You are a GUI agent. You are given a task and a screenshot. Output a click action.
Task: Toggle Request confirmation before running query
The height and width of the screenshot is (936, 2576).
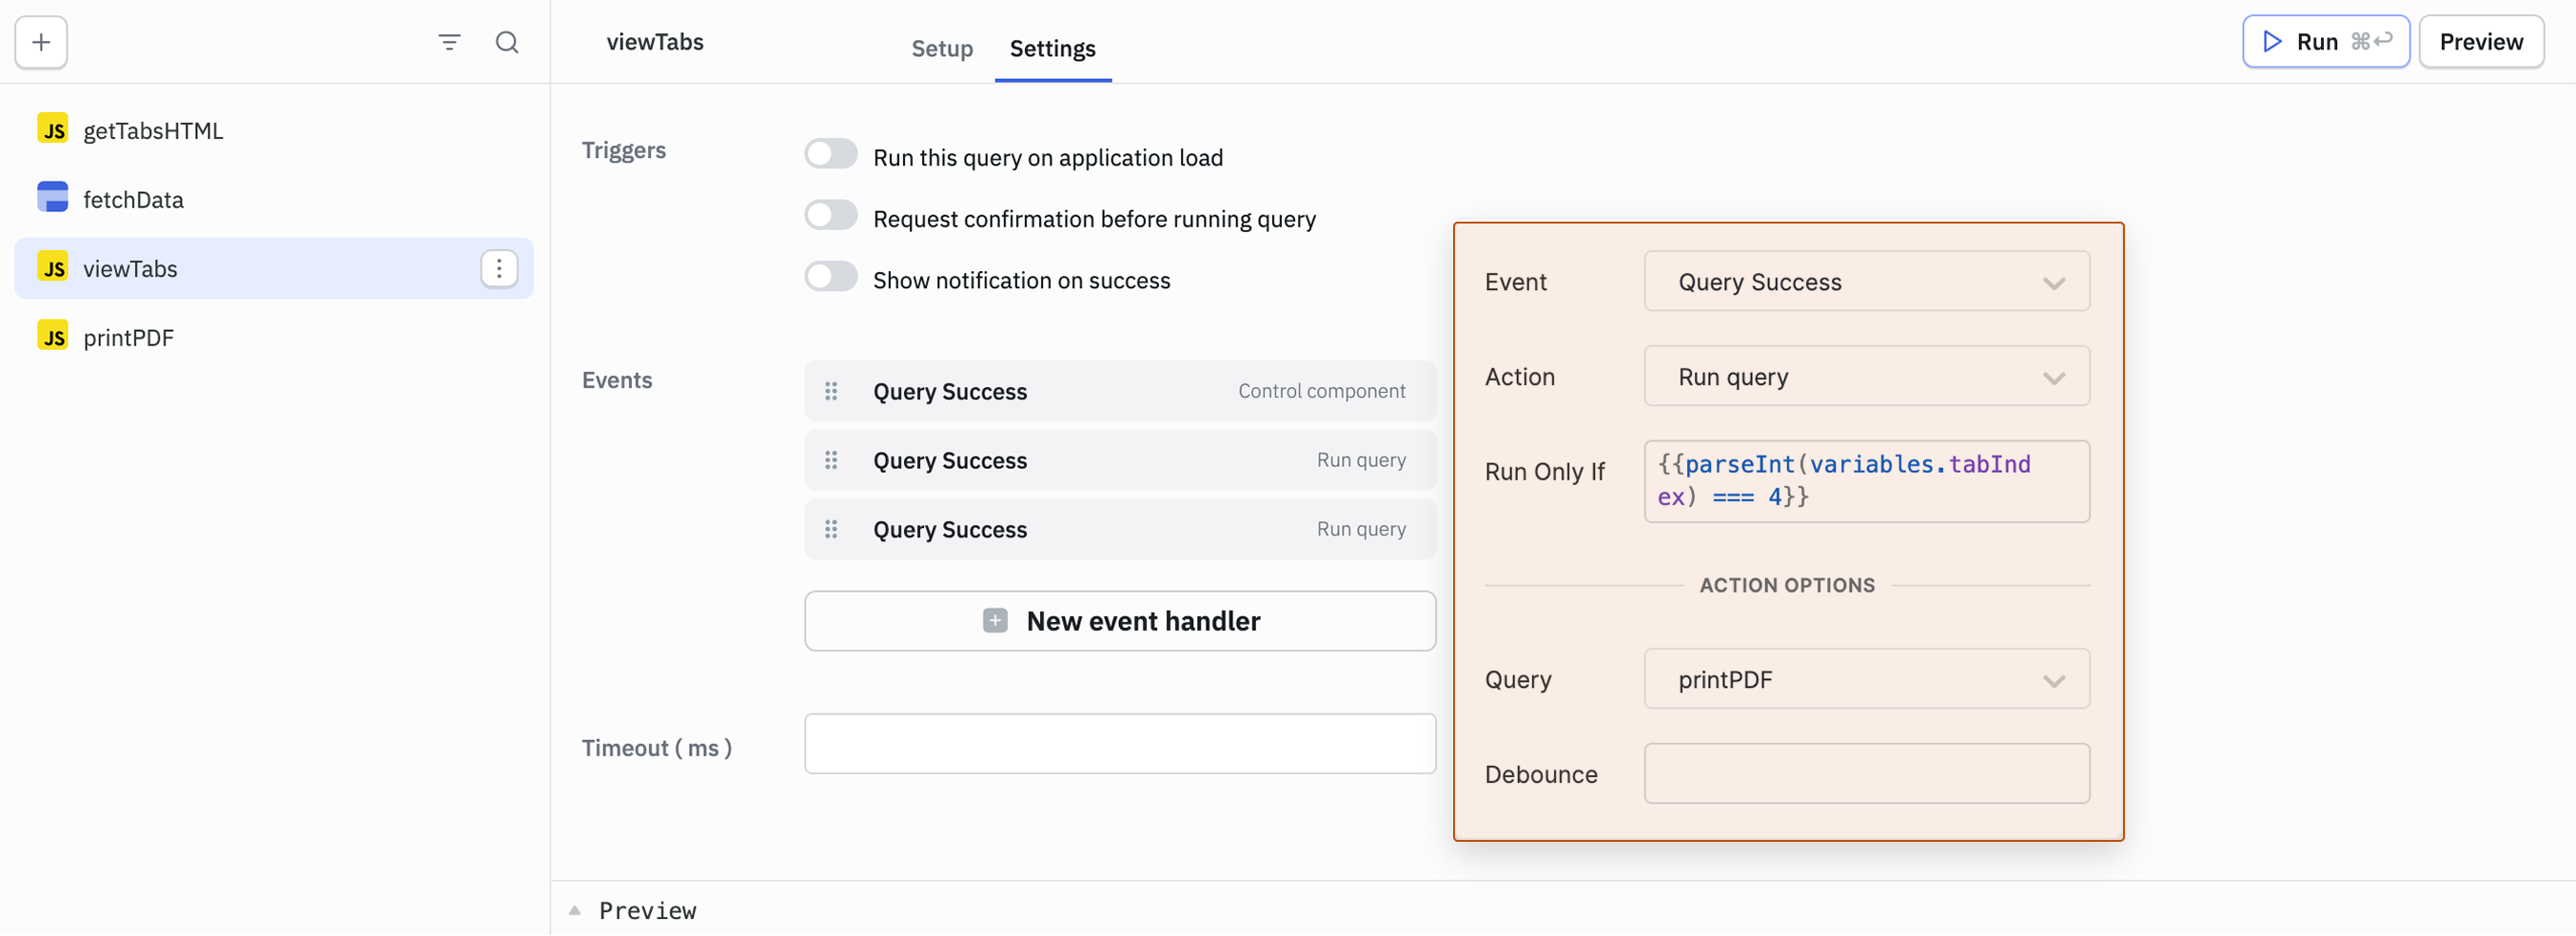(831, 216)
